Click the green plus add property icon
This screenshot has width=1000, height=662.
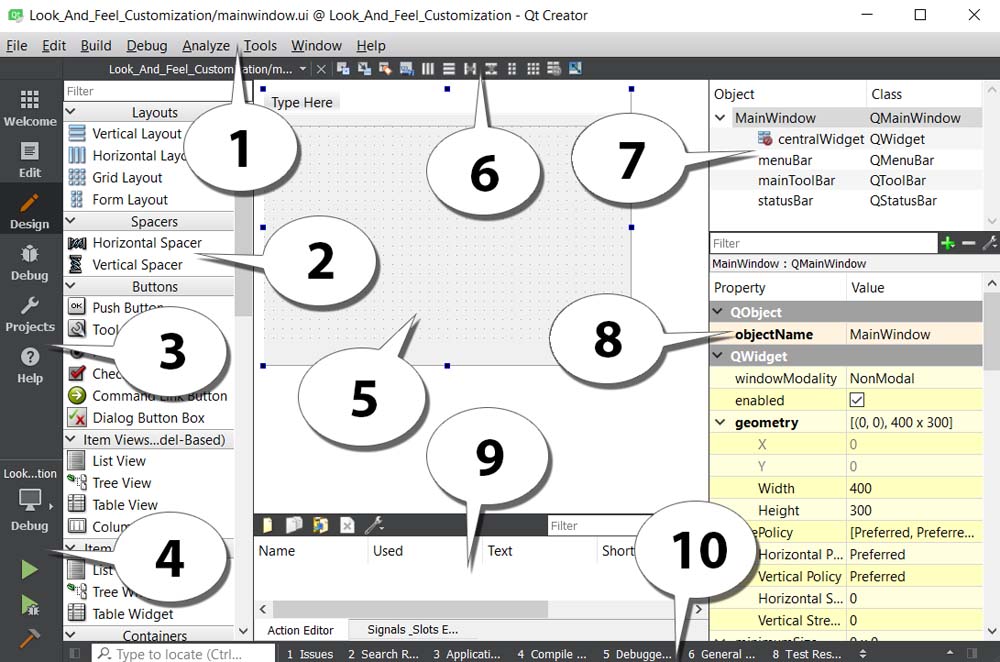[947, 243]
